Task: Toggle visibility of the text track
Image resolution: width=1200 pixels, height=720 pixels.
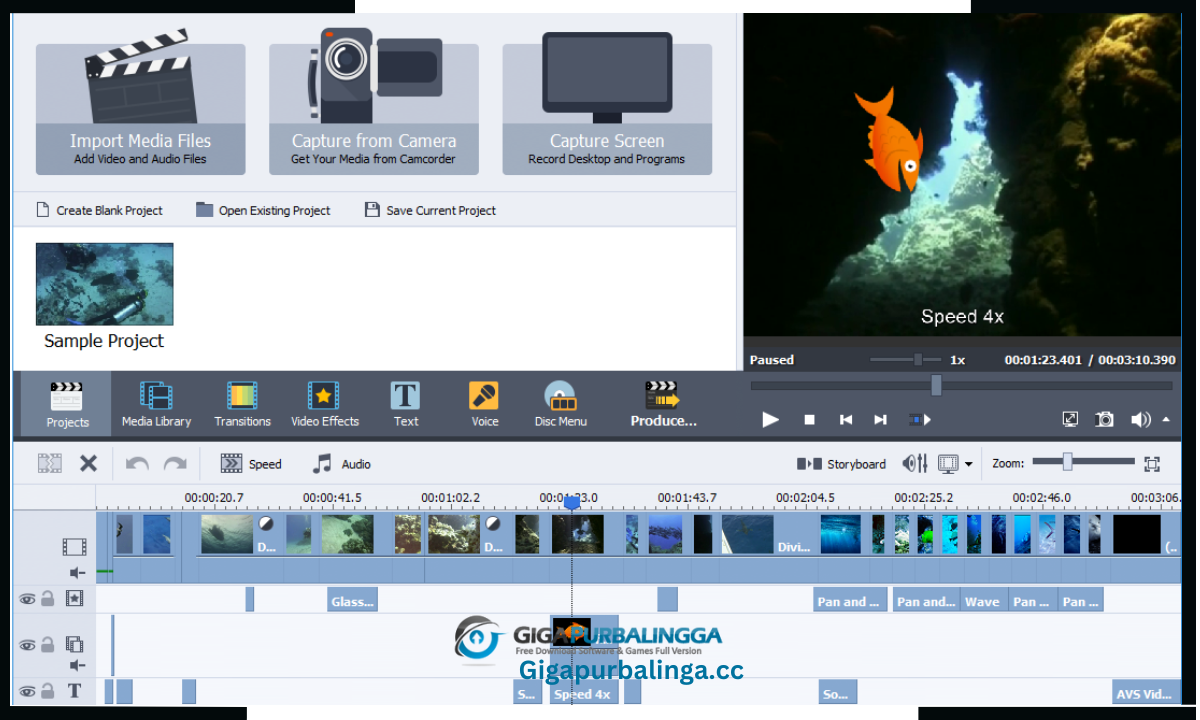Action: pyautogui.click(x=27, y=691)
